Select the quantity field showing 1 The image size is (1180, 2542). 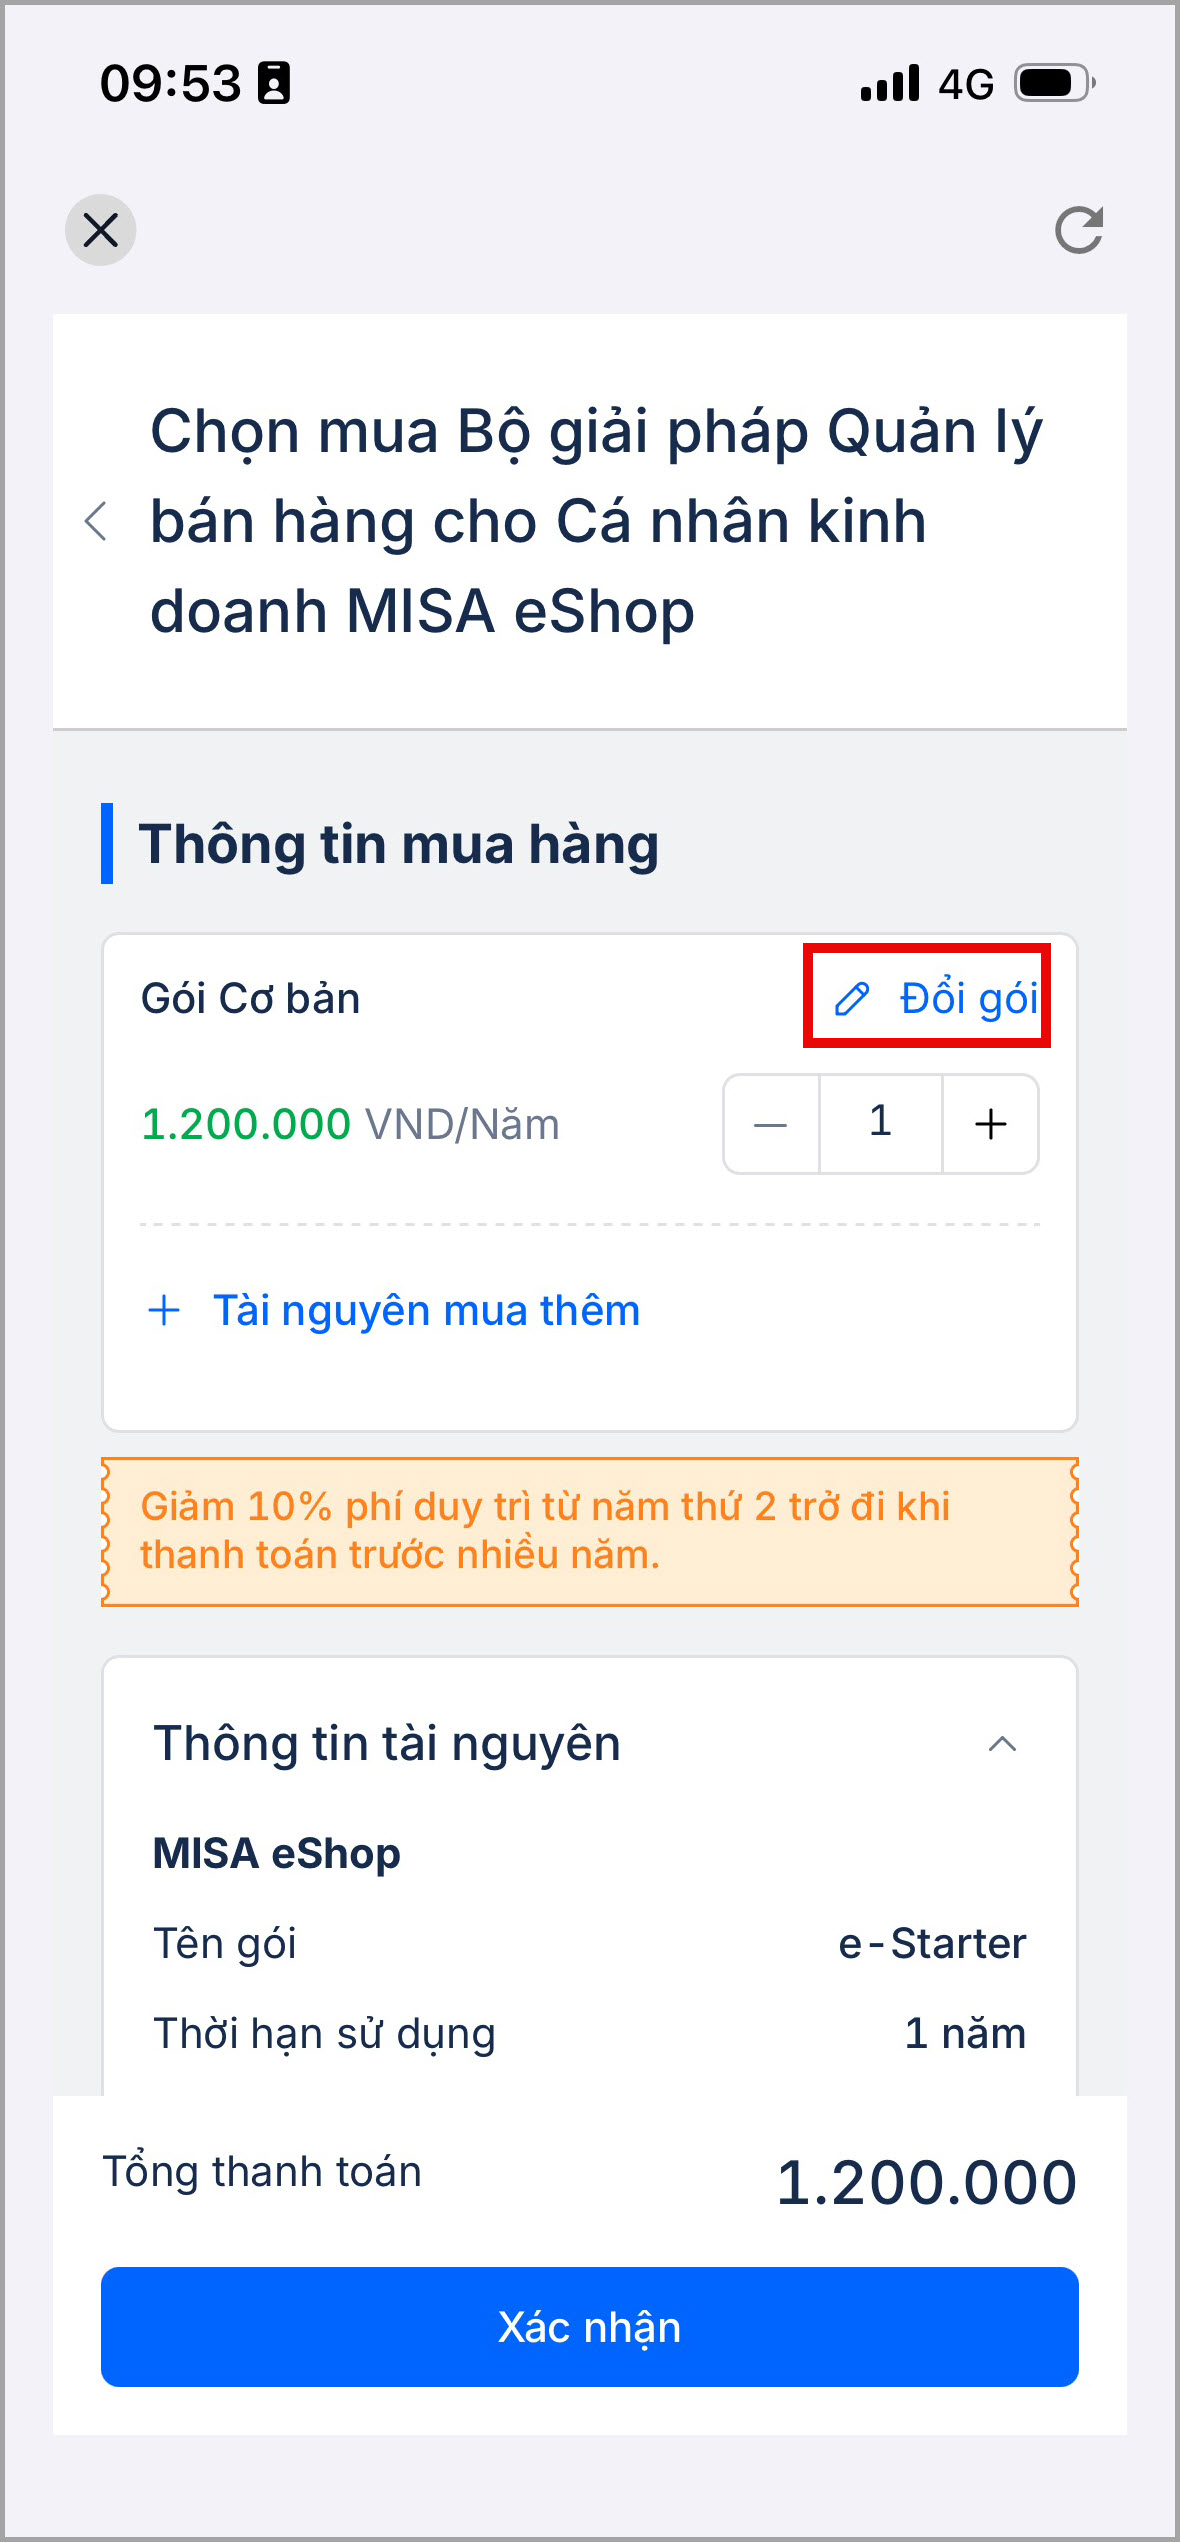tap(881, 1124)
